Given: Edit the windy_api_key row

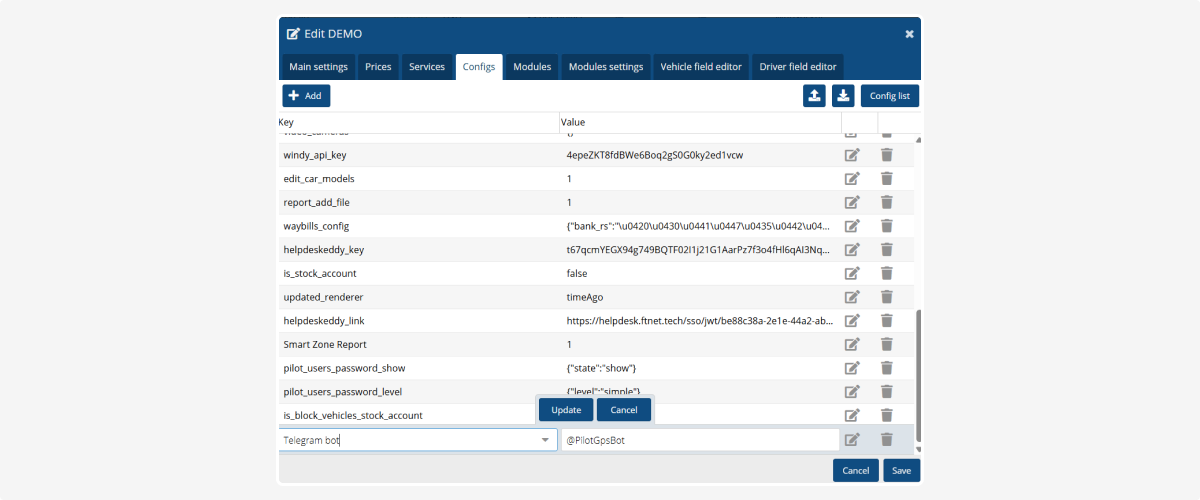Looking at the screenshot, I should (x=852, y=155).
